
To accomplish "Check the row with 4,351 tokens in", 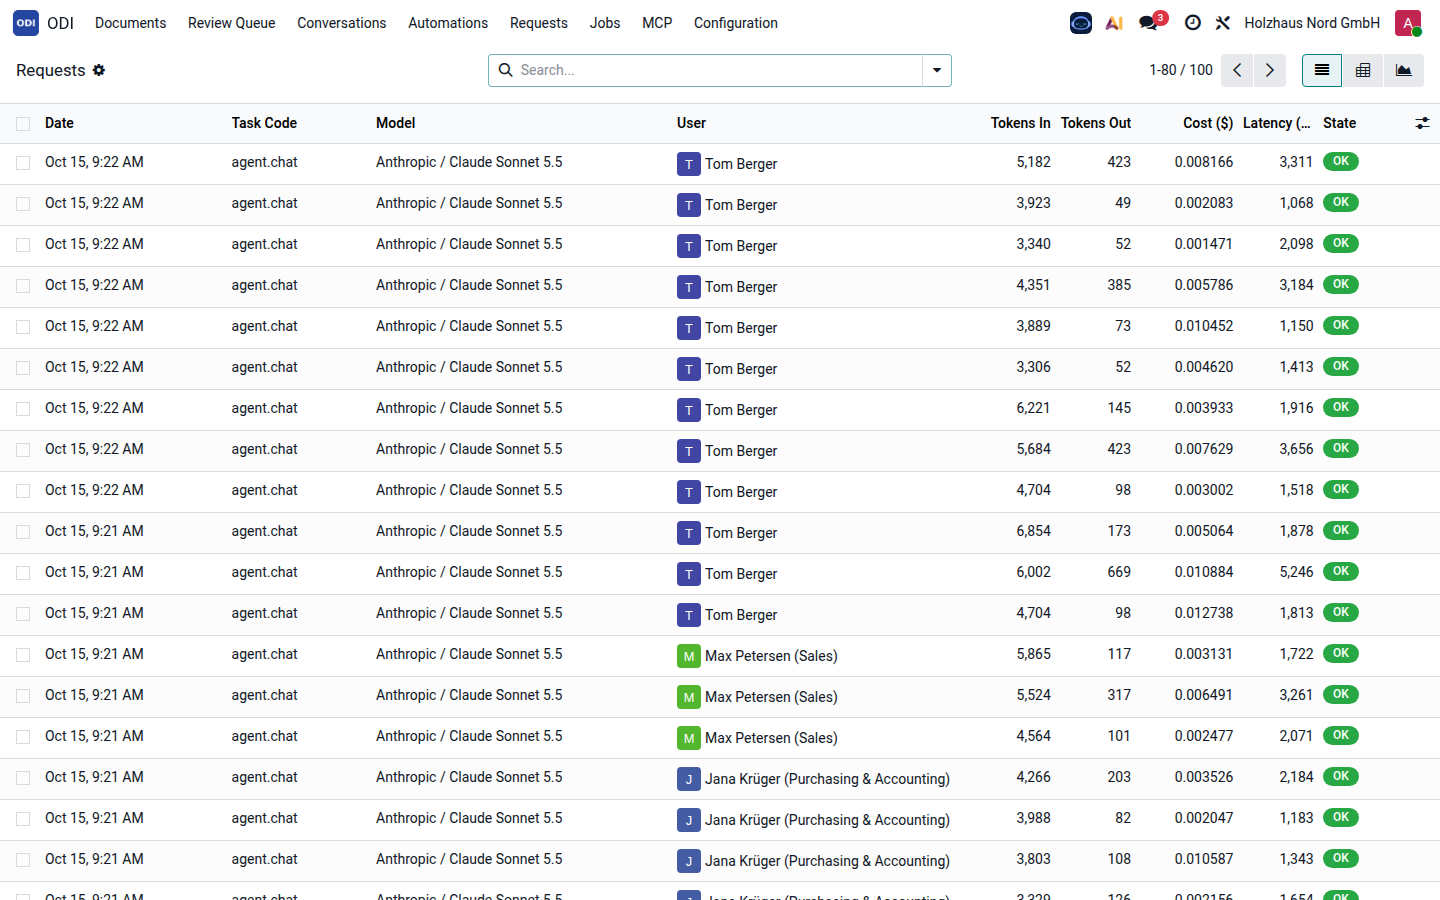I will click(23, 286).
